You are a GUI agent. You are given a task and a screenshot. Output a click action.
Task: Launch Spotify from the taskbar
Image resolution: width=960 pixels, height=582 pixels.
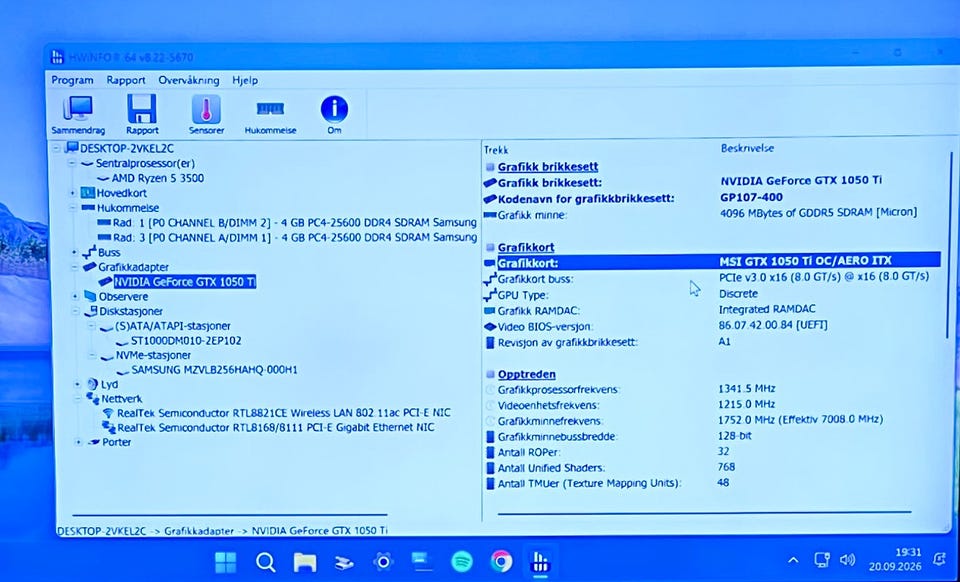[462, 561]
